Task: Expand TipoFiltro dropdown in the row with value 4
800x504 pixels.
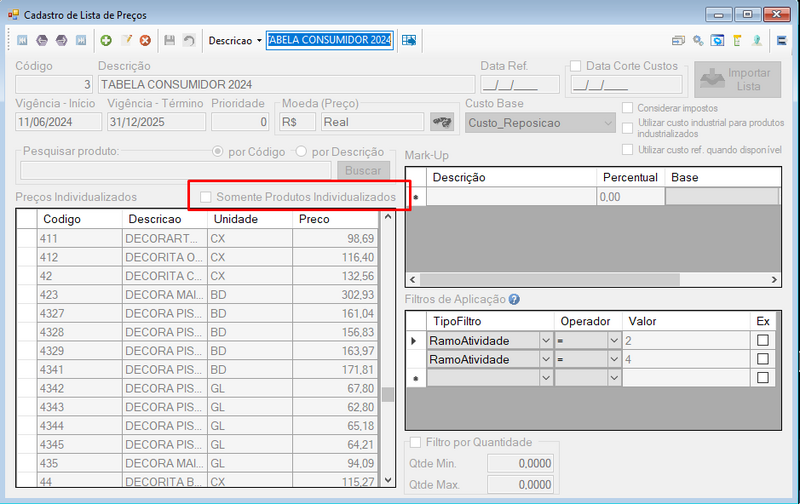Action: [546, 359]
